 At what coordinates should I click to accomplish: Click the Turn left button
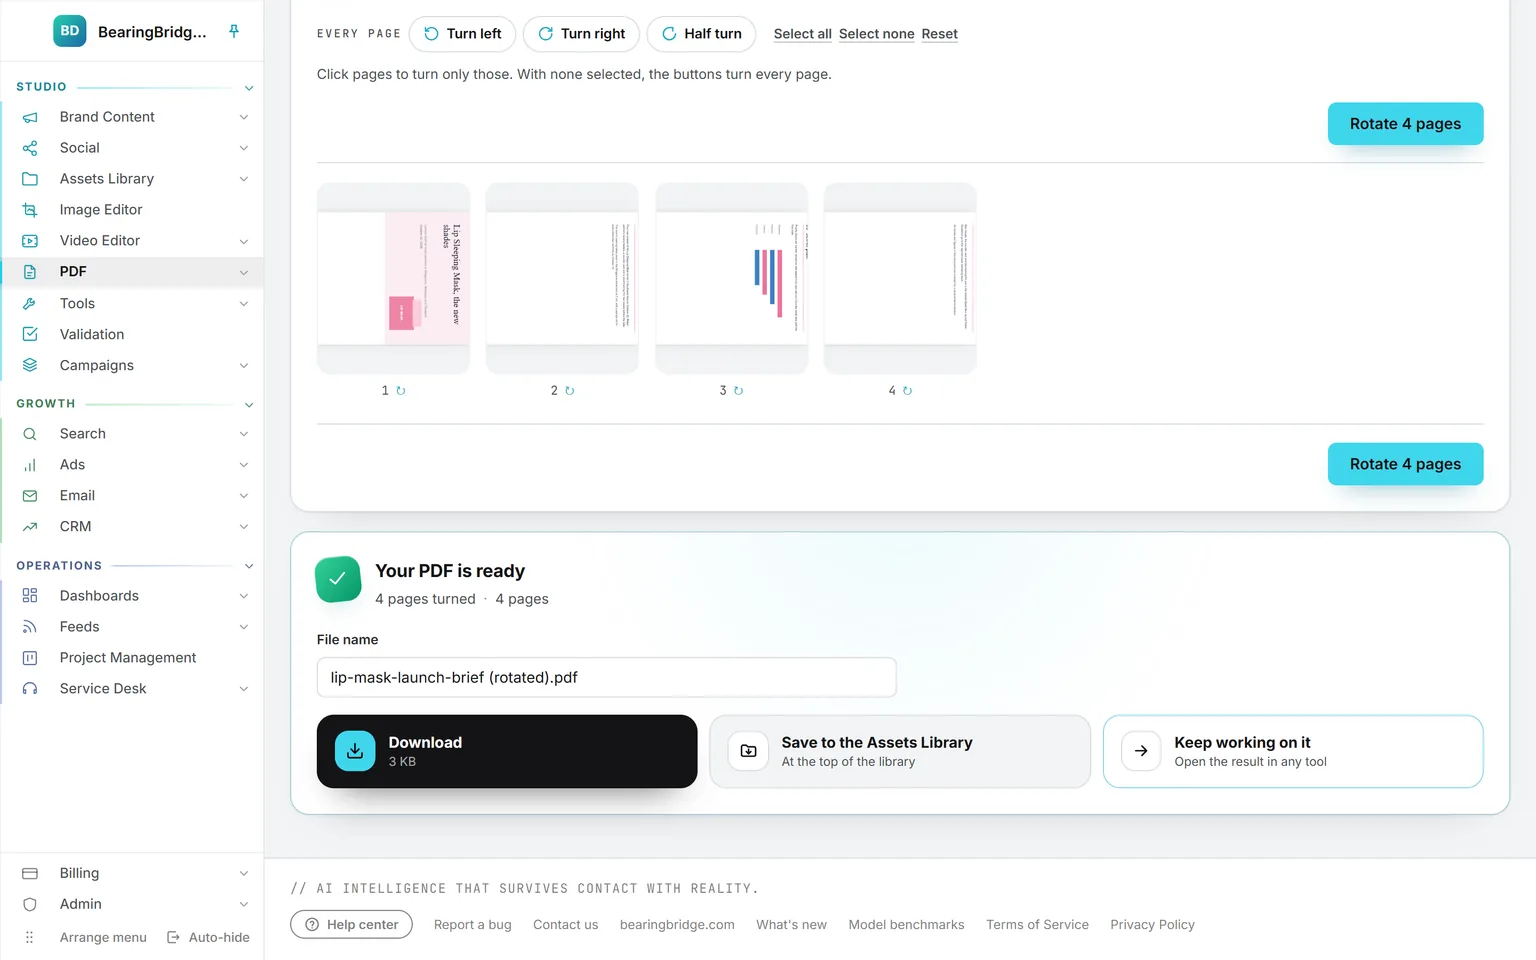[463, 34]
